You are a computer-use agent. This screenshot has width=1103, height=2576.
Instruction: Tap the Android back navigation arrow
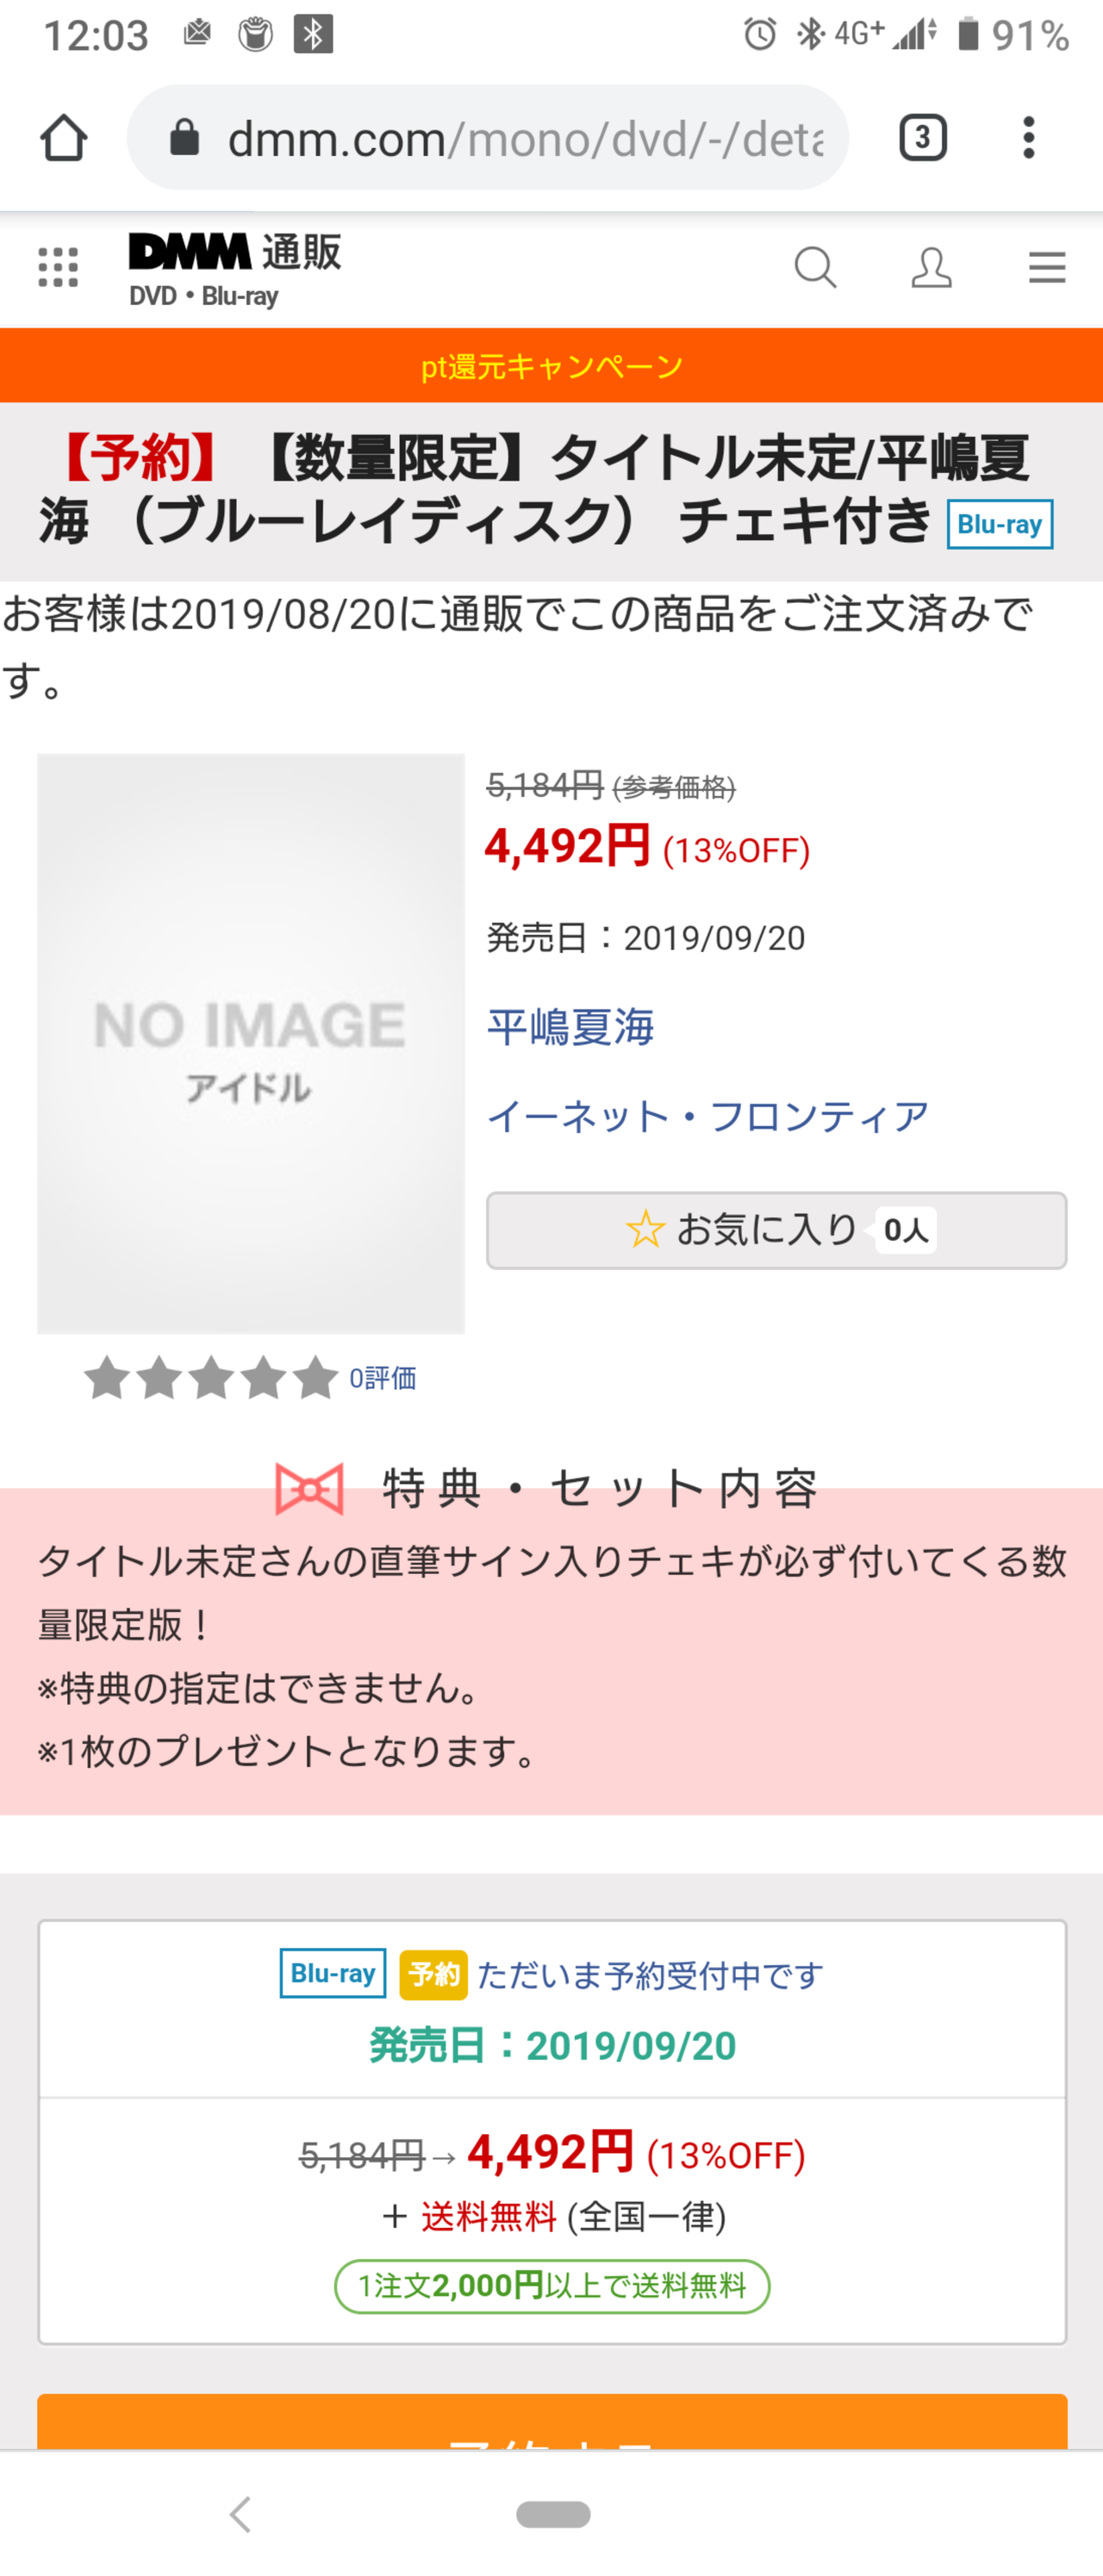(x=240, y=2514)
